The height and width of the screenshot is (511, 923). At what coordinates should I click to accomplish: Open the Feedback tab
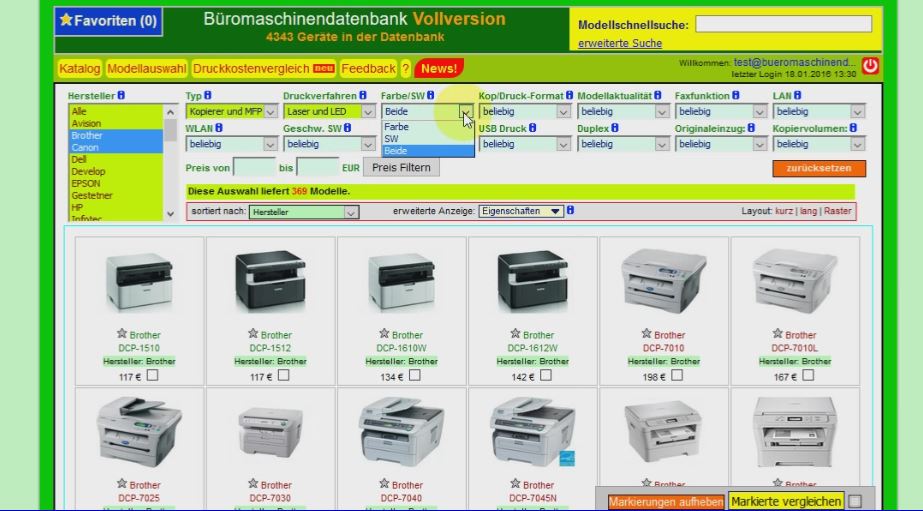(x=368, y=69)
